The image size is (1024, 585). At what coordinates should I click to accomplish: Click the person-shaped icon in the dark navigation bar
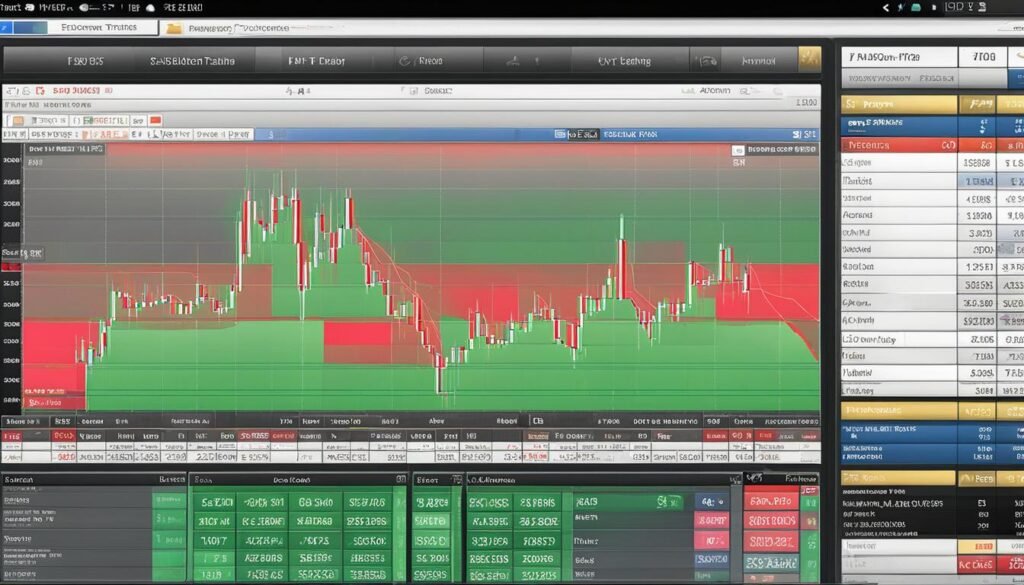[x=513, y=61]
